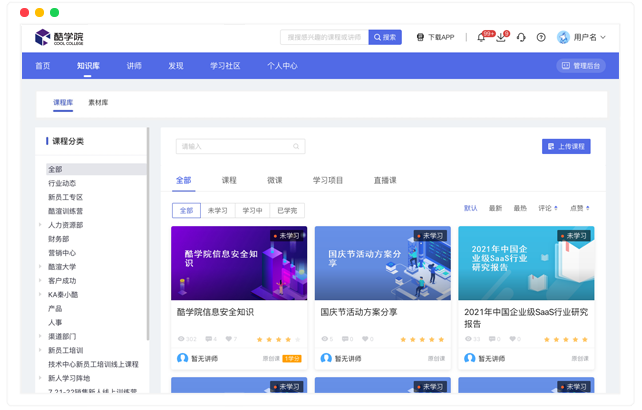Click the views eye icon on 酷学院信息安全知识 card
This screenshot has width=642, height=410.
coord(181,339)
